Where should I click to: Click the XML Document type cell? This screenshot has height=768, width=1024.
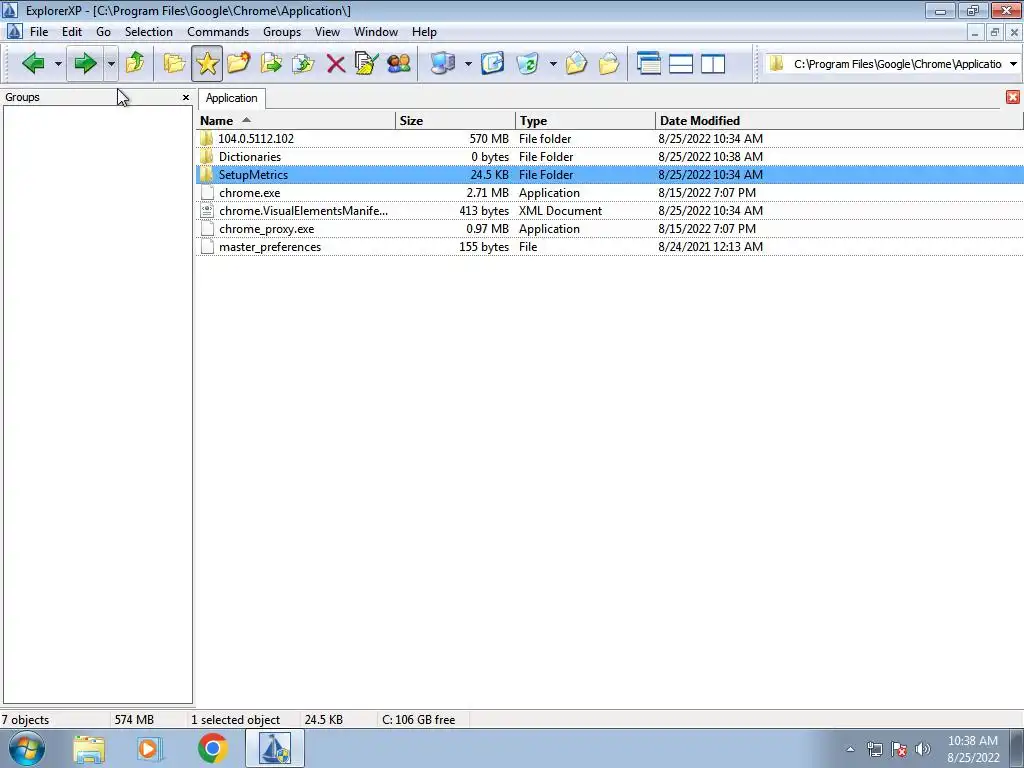coord(560,211)
